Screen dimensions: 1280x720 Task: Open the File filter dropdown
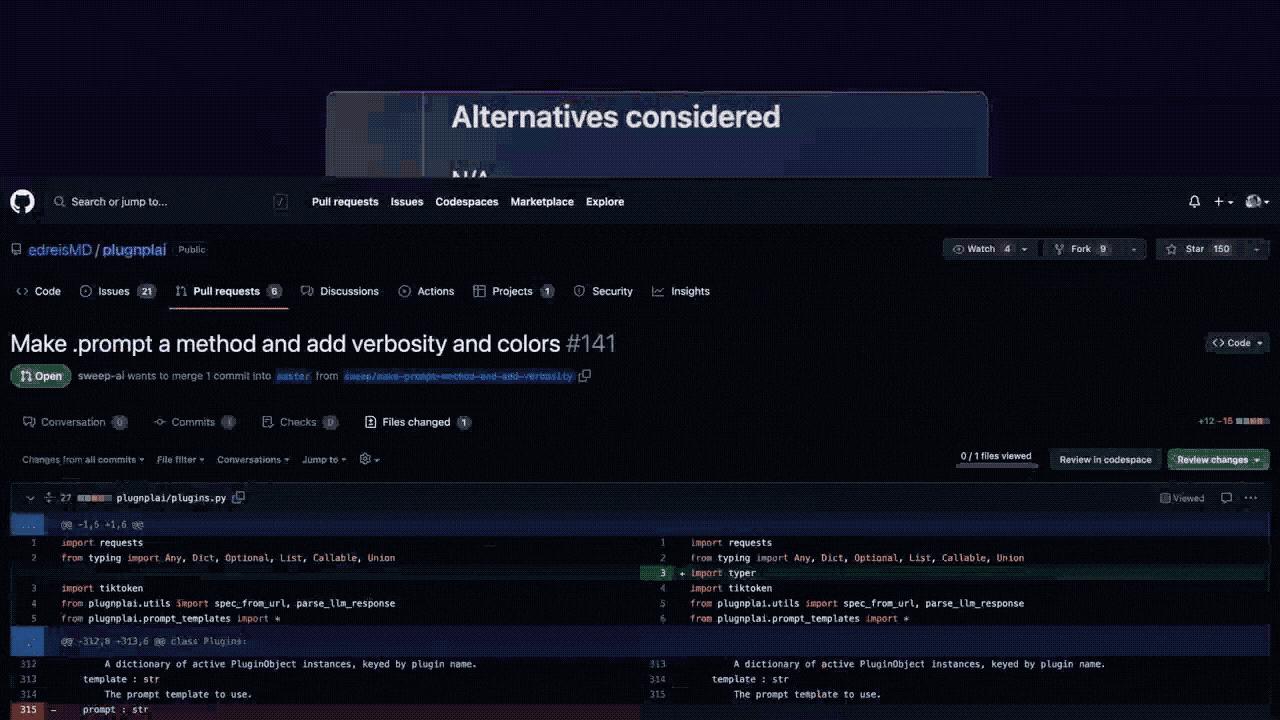pyautogui.click(x=180, y=459)
